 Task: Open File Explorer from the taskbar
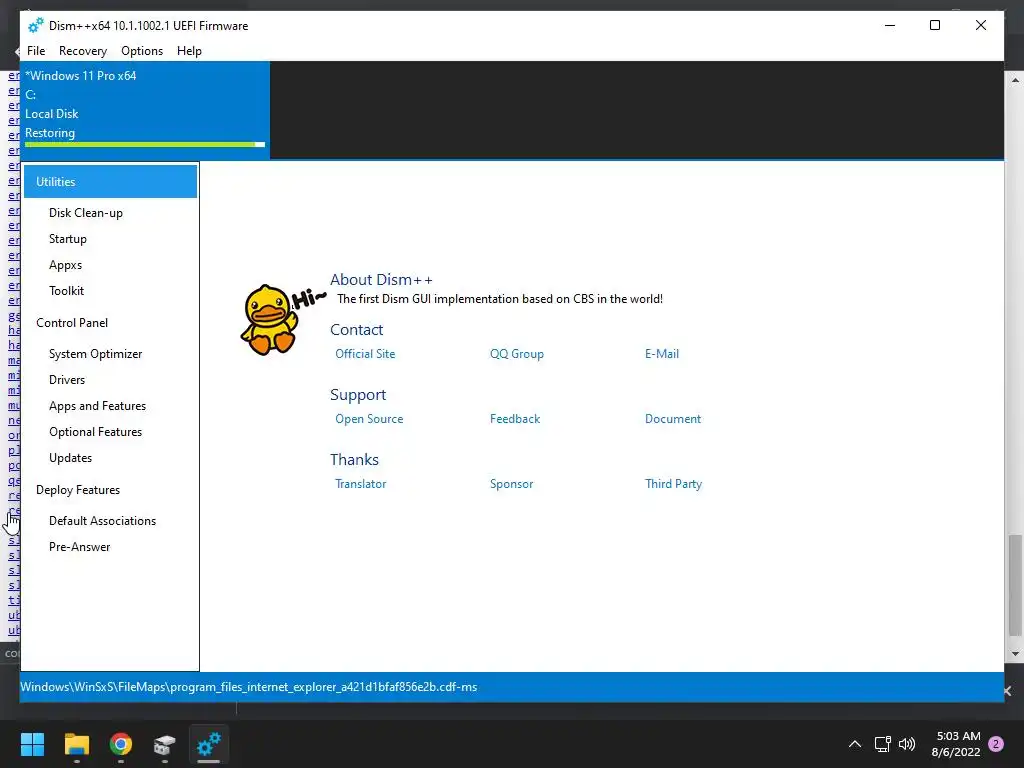76,744
